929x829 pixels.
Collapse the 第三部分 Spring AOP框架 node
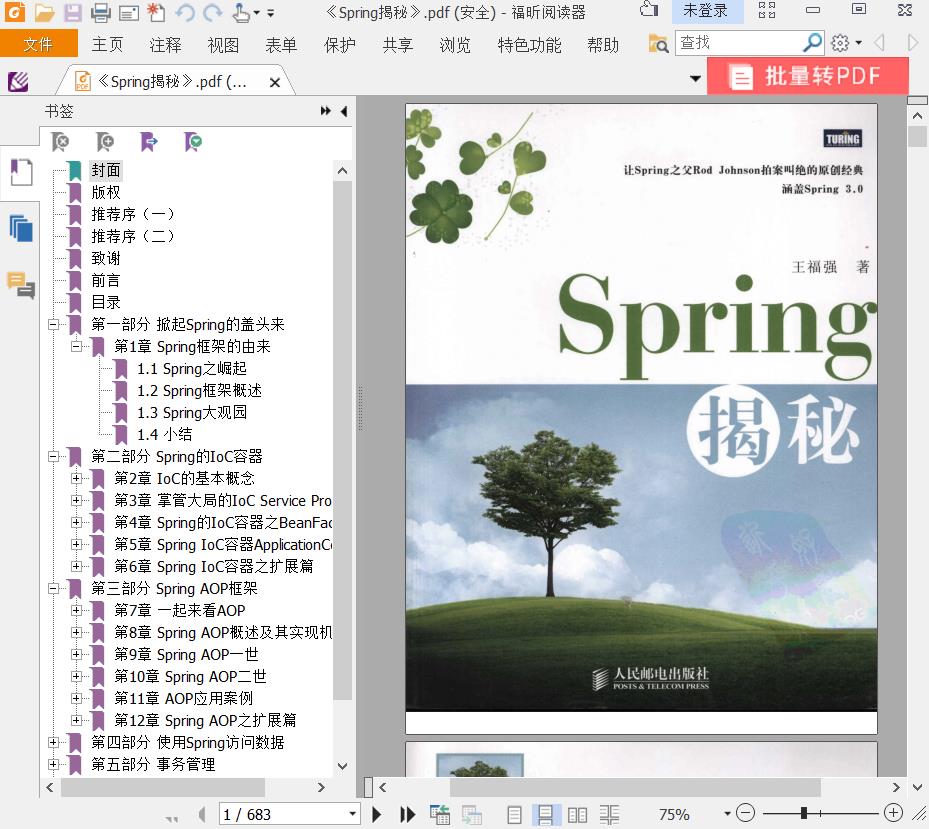[54, 588]
